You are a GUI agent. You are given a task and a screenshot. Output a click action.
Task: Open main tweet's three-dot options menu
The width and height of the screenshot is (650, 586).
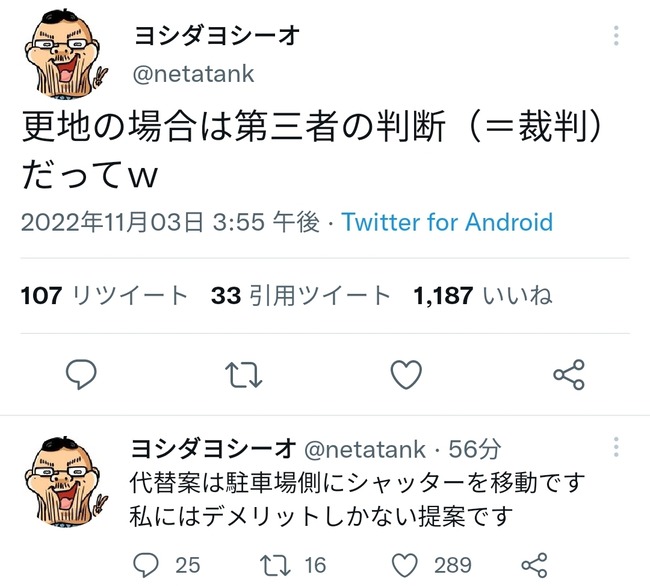617,37
